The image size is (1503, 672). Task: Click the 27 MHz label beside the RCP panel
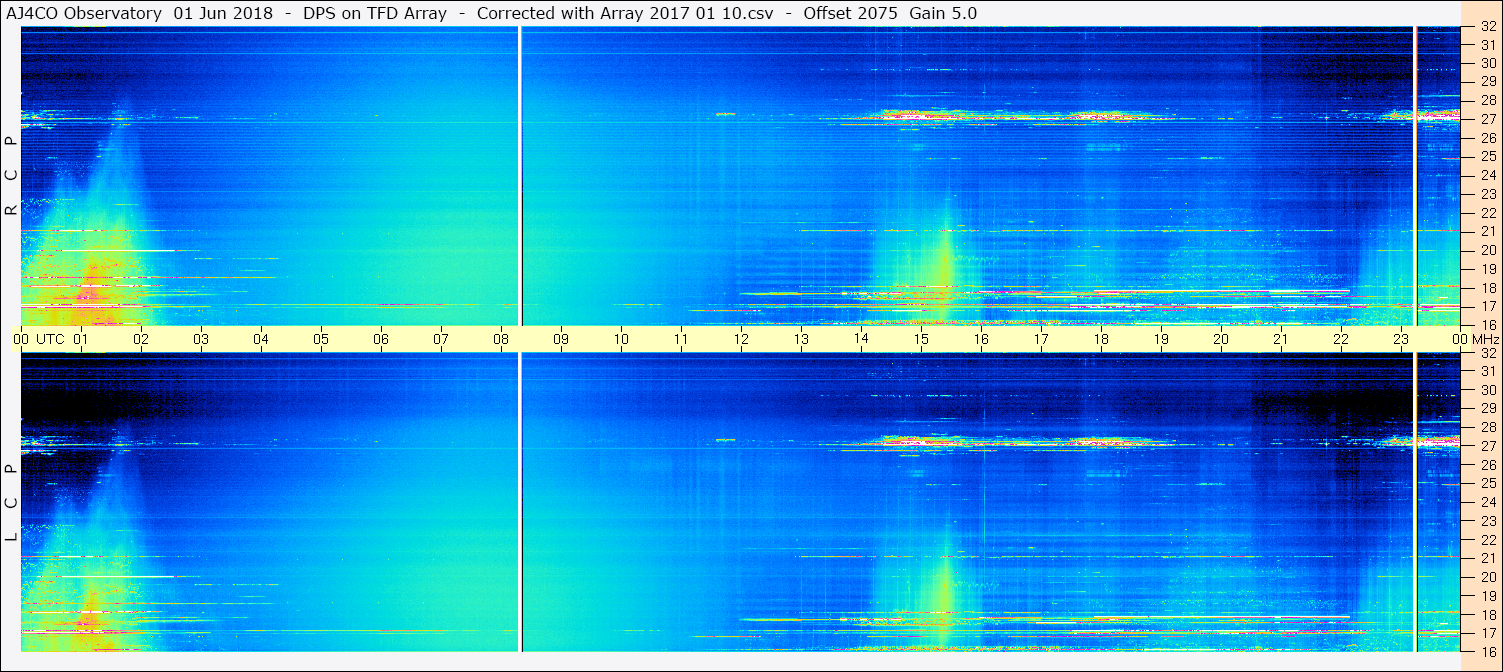point(1488,118)
